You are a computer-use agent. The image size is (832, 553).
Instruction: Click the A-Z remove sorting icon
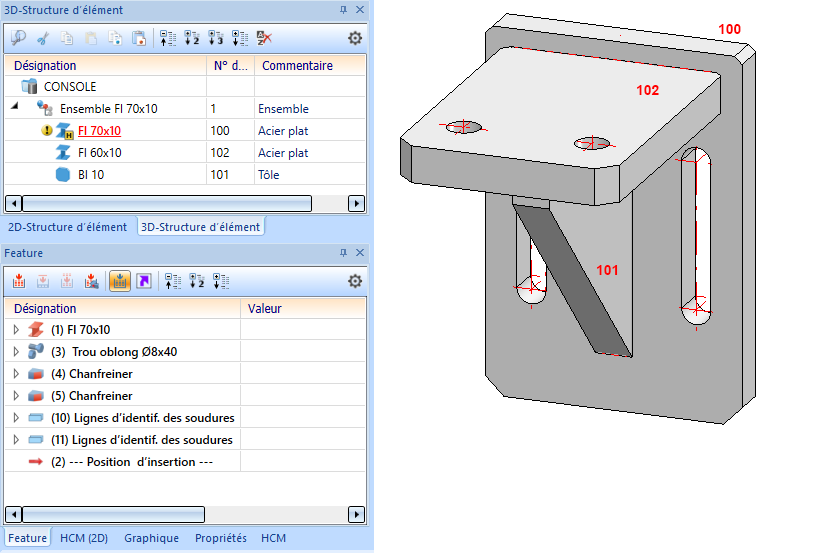coord(264,38)
